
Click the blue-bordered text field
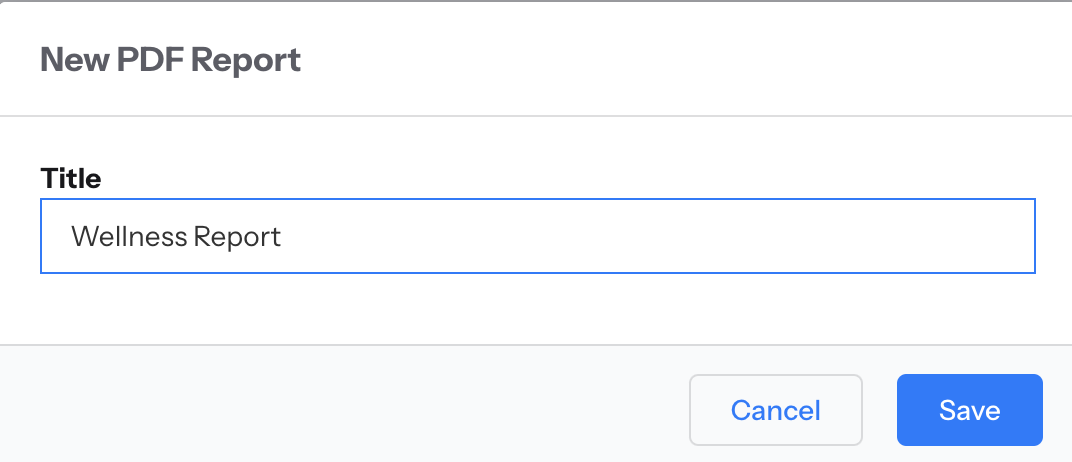538,236
